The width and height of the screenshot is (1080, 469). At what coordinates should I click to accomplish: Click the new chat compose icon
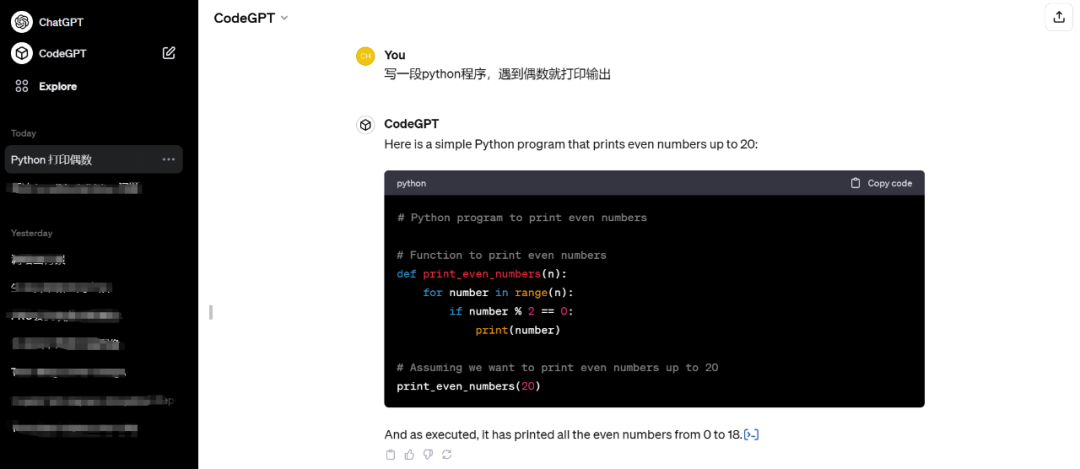point(169,53)
